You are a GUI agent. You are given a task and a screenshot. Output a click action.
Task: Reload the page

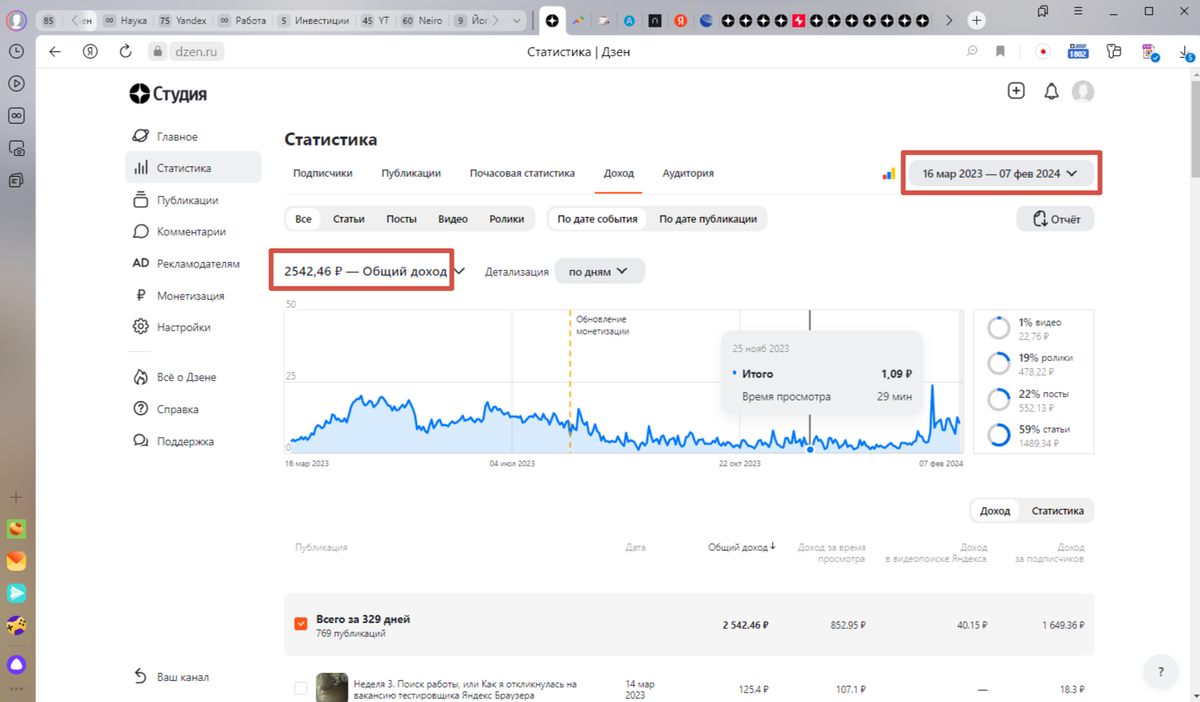click(x=125, y=51)
